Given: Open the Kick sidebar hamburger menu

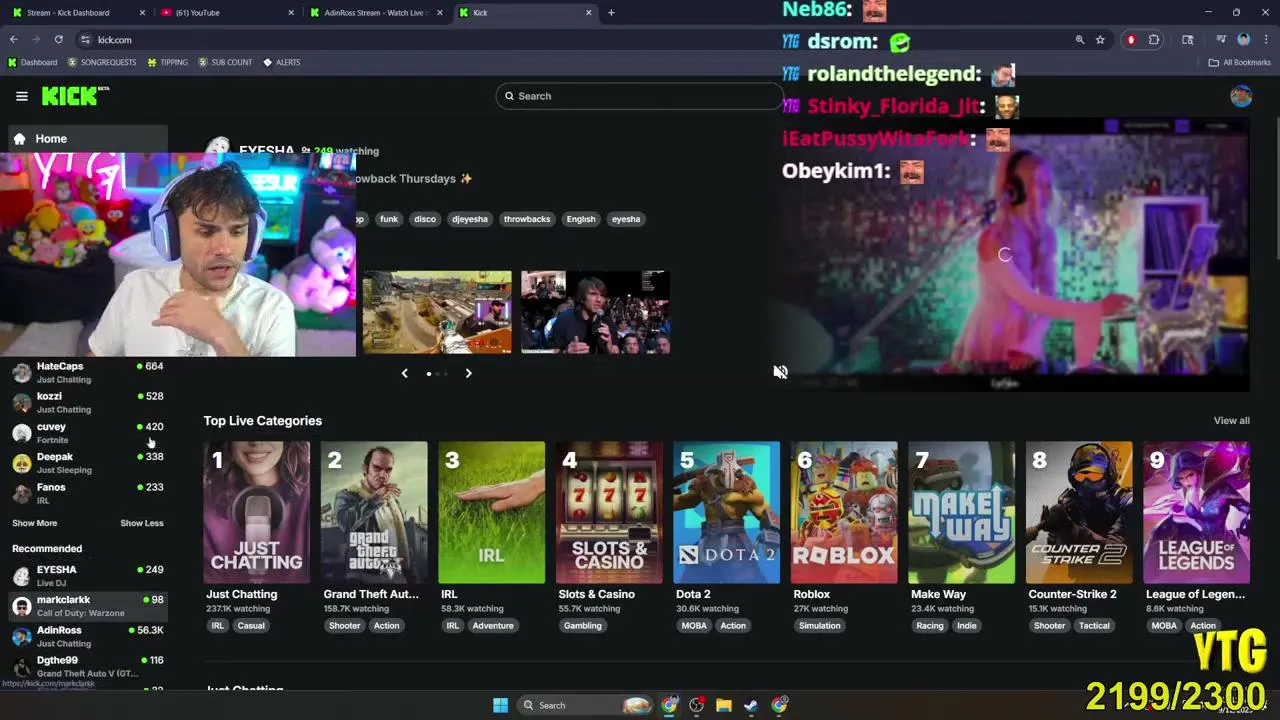Looking at the screenshot, I should click(21, 96).
